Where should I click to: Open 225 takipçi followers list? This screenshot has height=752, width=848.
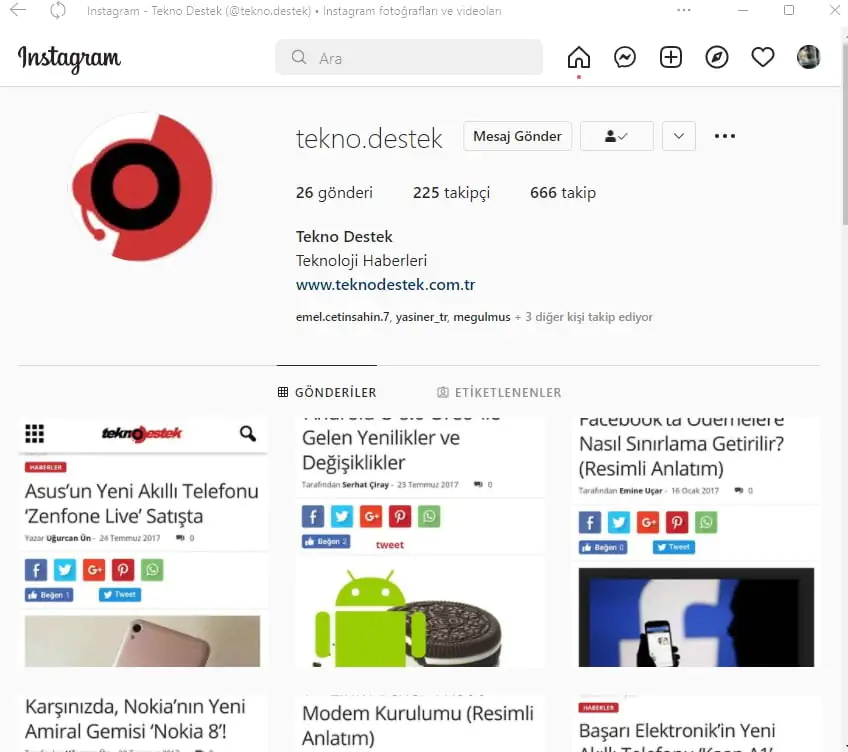pos(452,193)
